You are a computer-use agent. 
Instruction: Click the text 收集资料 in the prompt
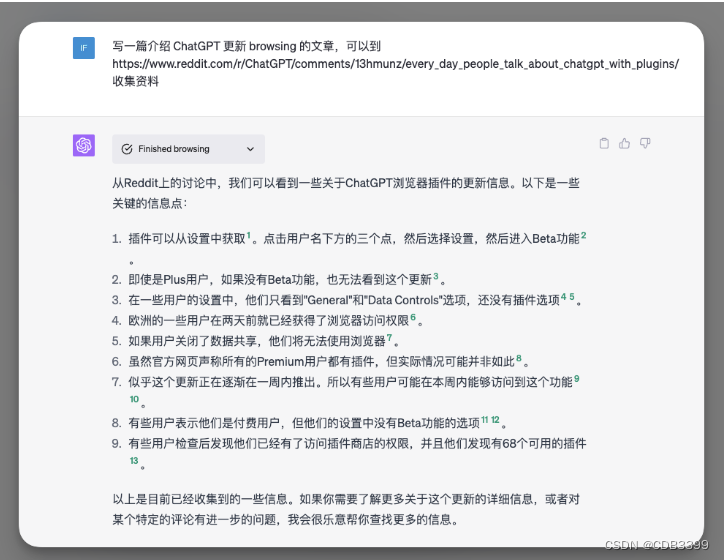click(x=135, y=81)
